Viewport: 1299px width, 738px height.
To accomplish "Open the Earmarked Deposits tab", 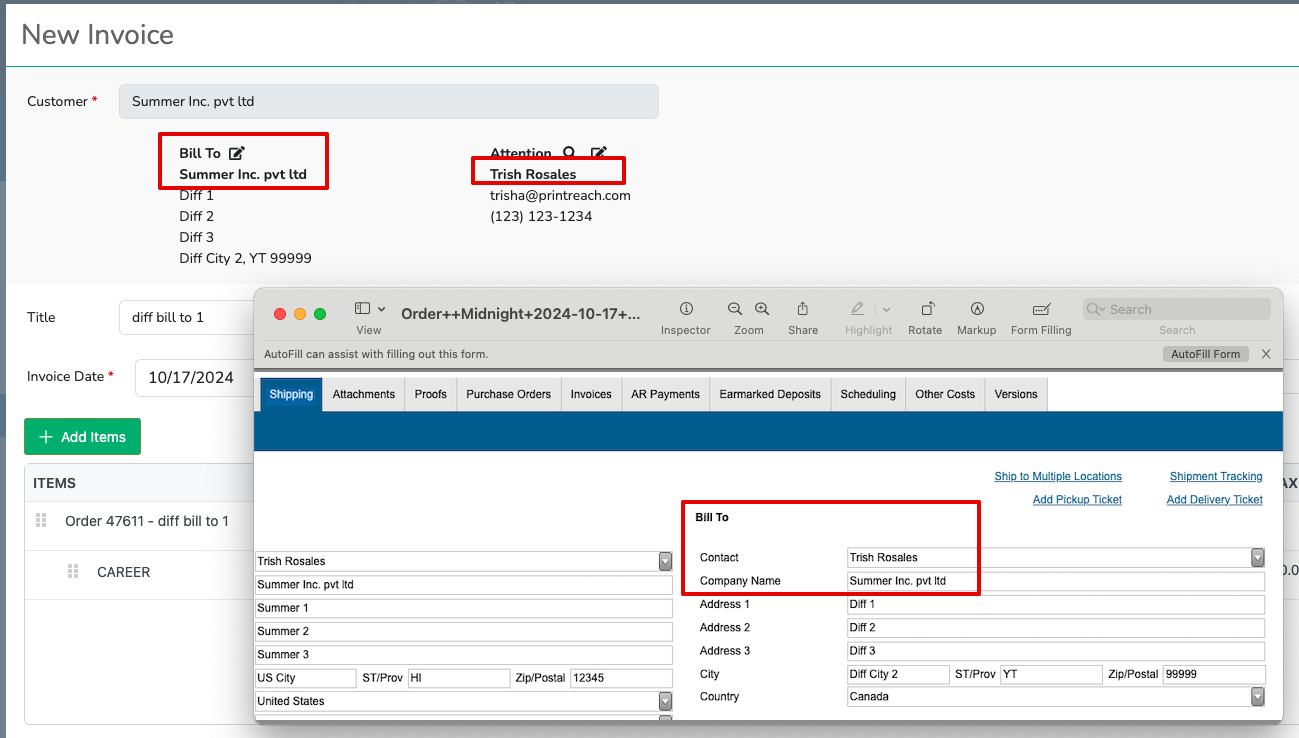I will pos(770,394).
